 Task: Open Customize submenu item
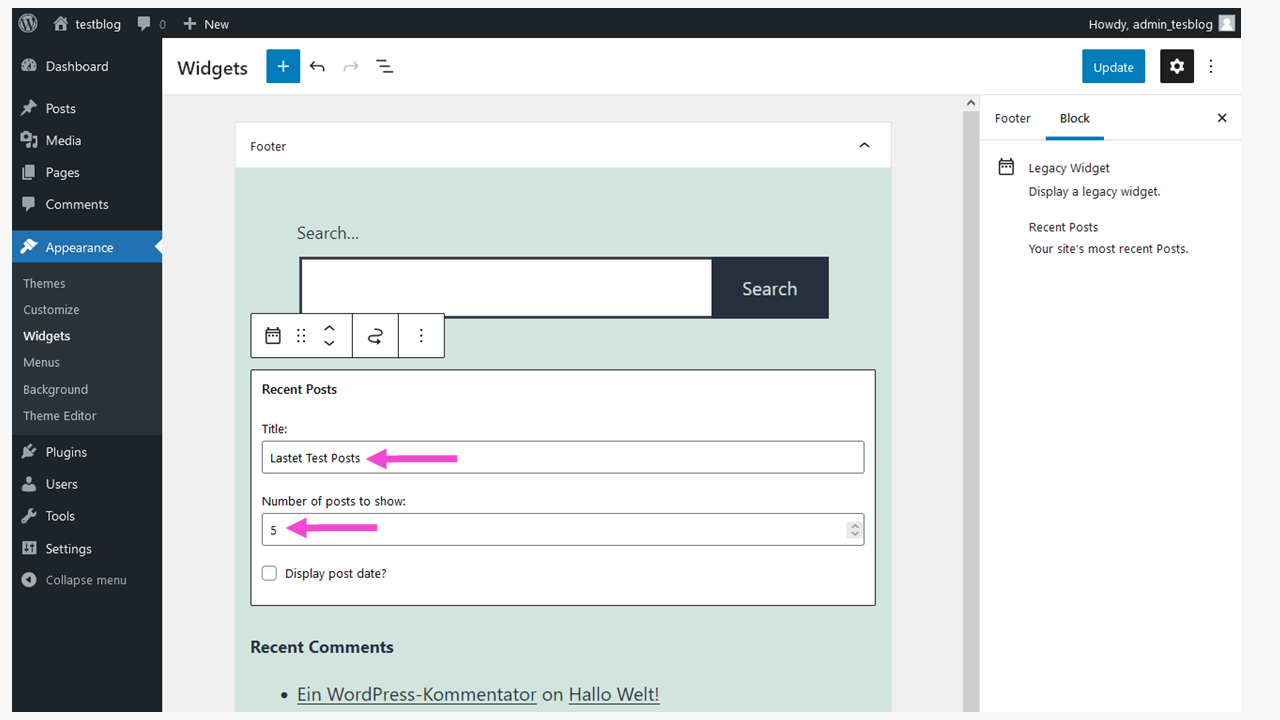point(51,310)
